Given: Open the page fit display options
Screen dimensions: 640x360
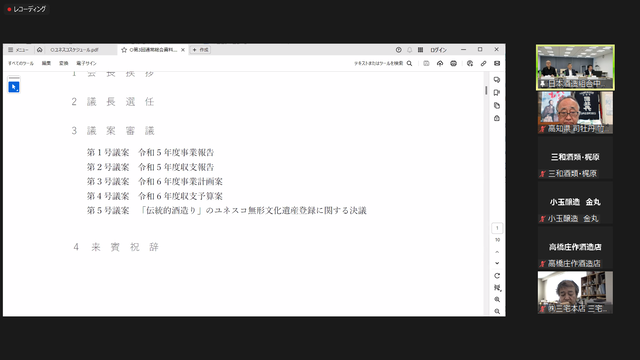Looking at the screenshot, I should (497, 288).
